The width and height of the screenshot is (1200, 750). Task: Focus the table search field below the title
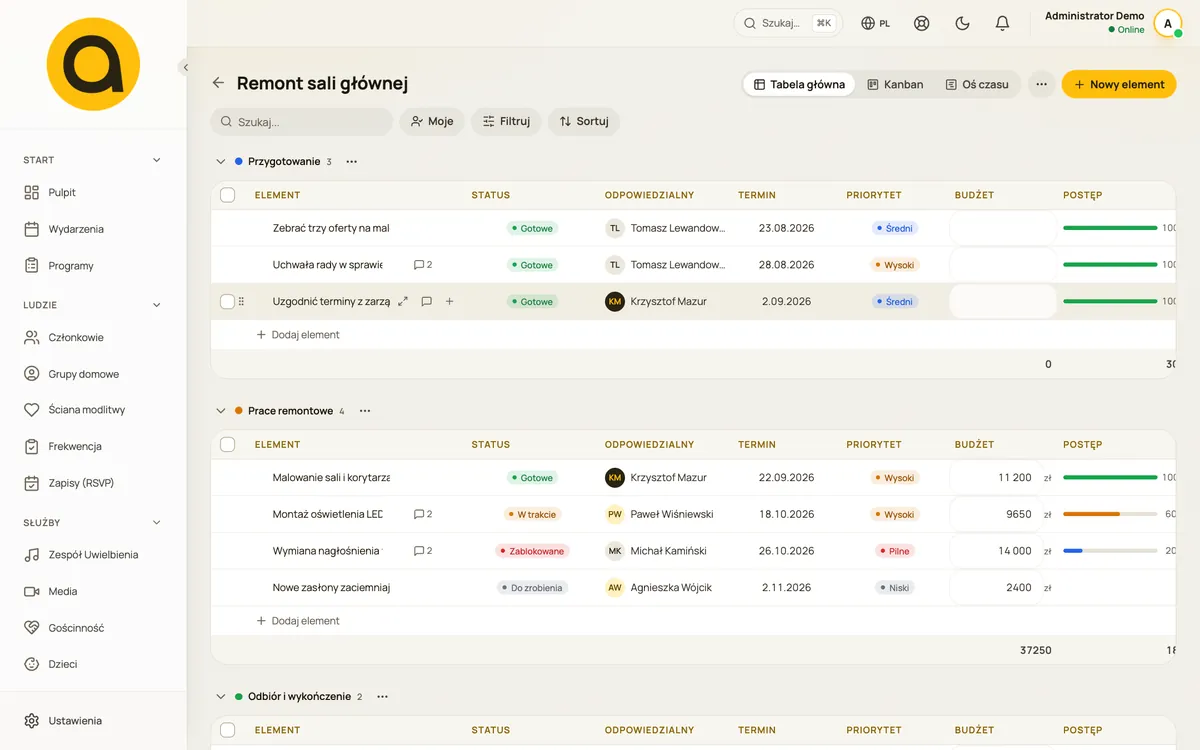(x=301, y=121)
